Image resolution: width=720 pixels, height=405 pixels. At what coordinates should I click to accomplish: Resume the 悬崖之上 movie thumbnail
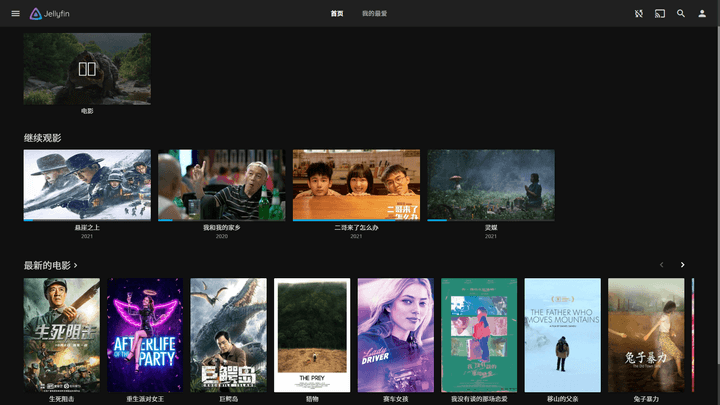pos(87,185)
